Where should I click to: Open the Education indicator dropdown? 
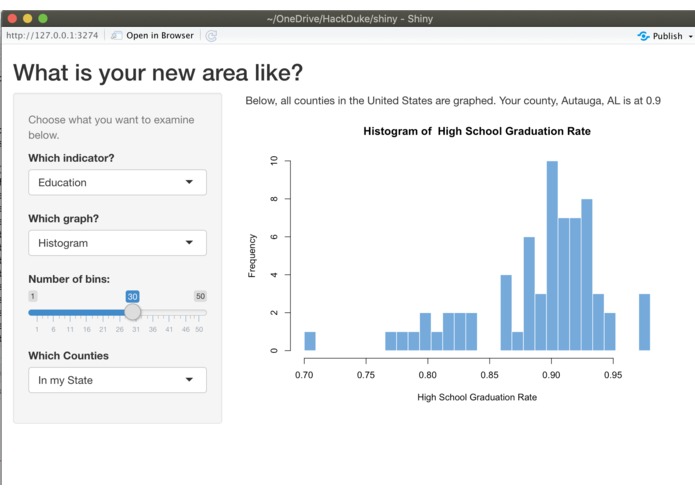(x=117, y=182)
